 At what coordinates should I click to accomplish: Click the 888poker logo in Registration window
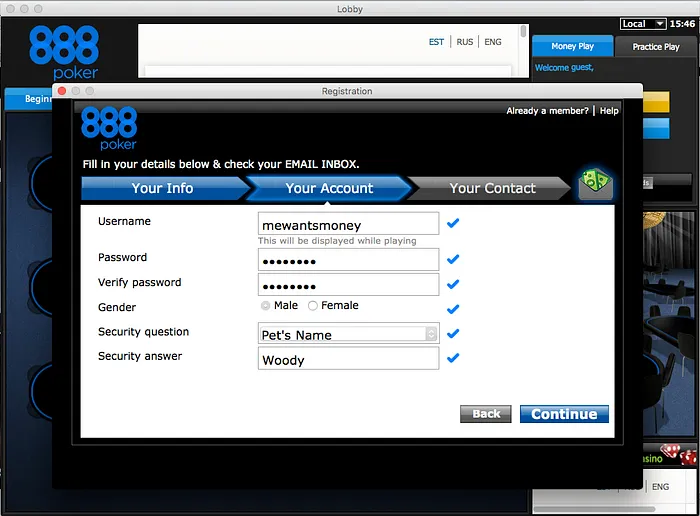[x=109, y=128]
